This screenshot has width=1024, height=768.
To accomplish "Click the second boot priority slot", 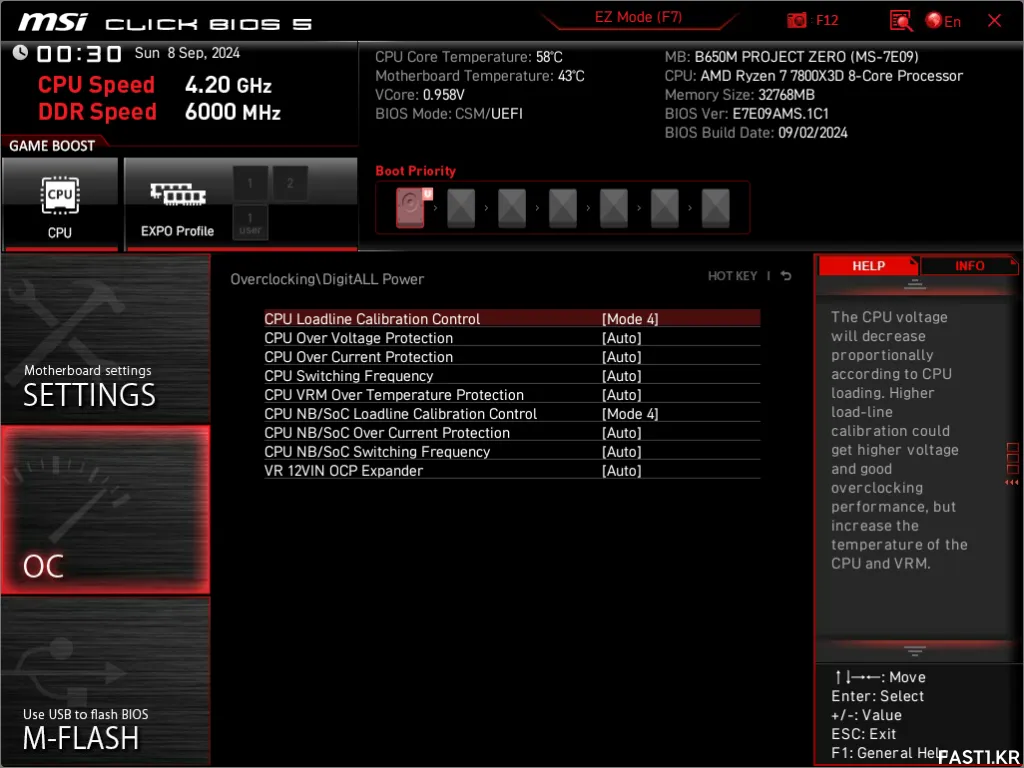I will (x=461, y=208).
